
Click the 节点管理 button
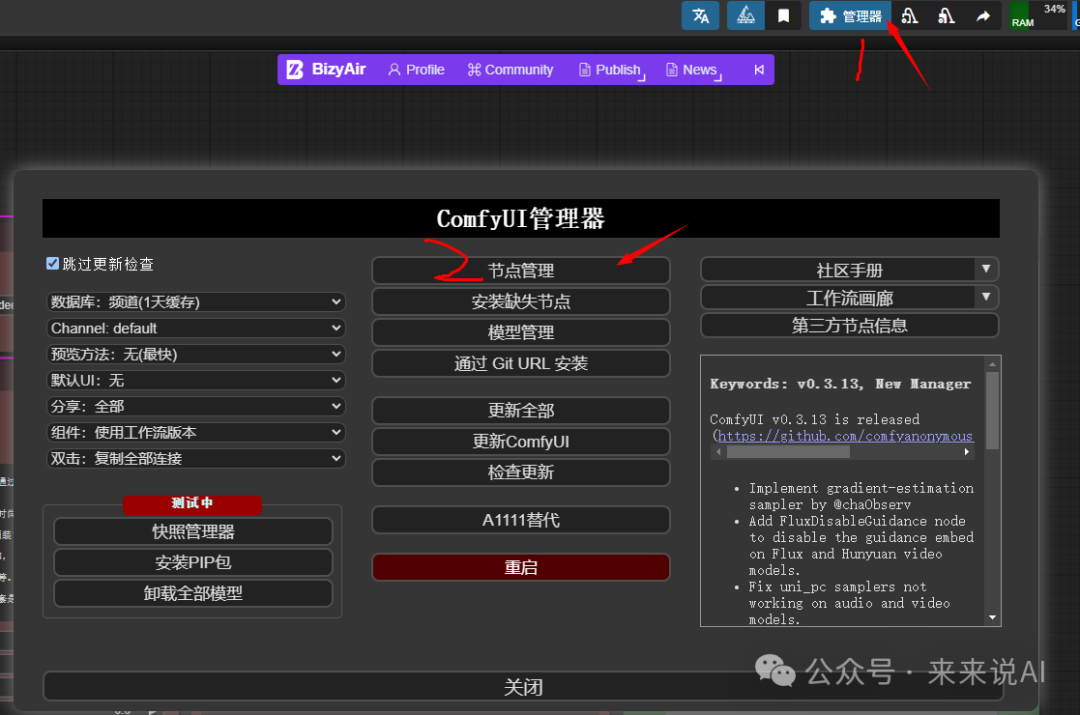pyautogui.click(x=521, y=271)
